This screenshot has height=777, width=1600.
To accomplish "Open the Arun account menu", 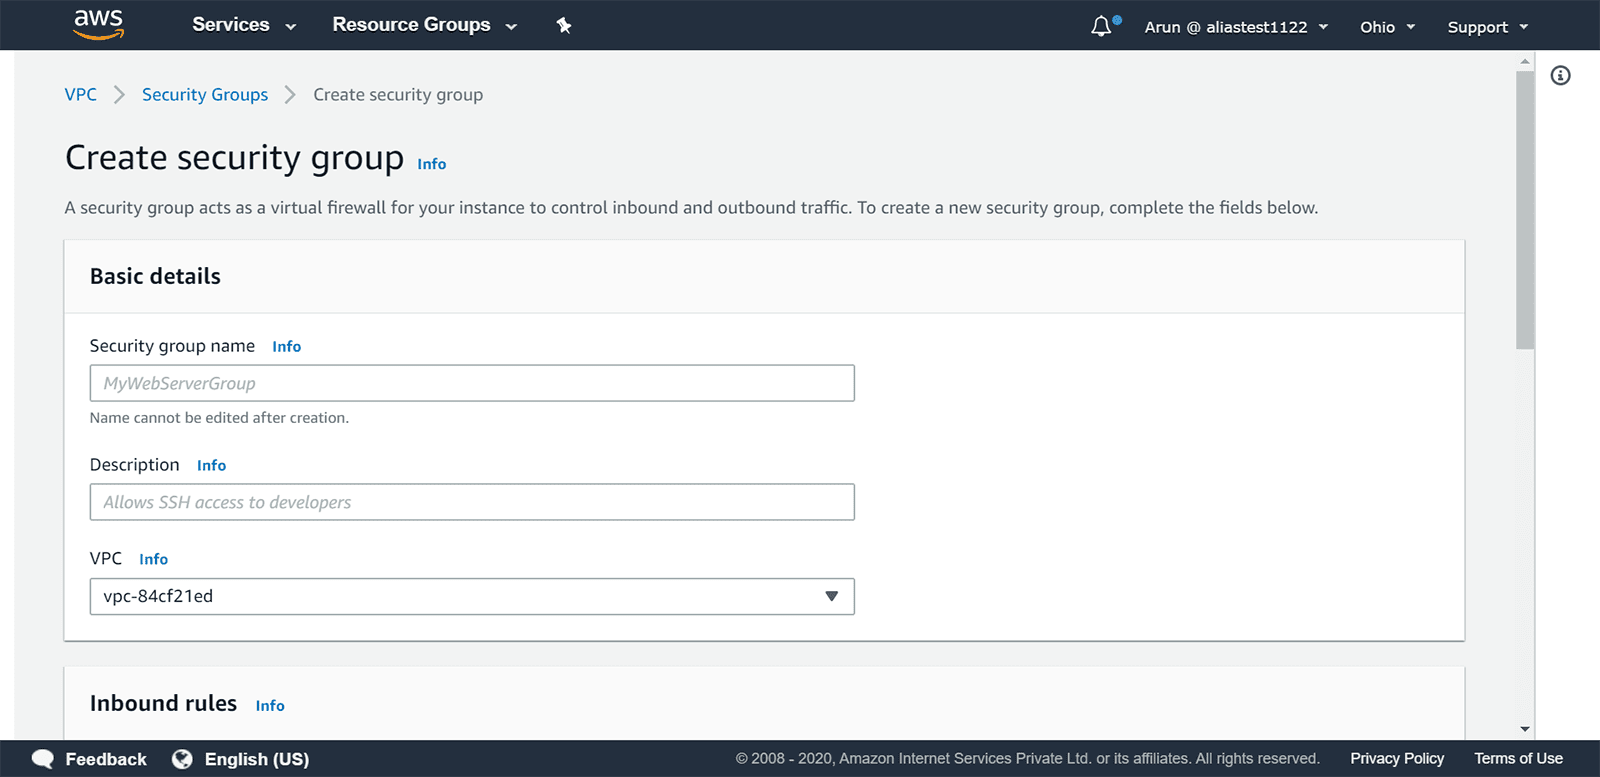I will [1236, 27].
